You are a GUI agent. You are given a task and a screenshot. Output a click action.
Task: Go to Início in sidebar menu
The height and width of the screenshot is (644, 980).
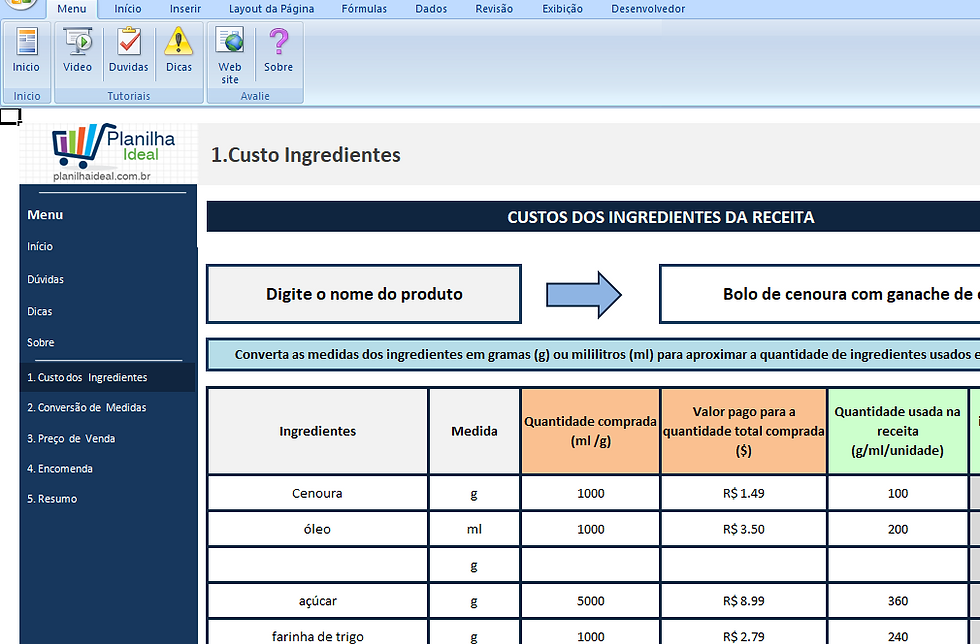(40, 246)
